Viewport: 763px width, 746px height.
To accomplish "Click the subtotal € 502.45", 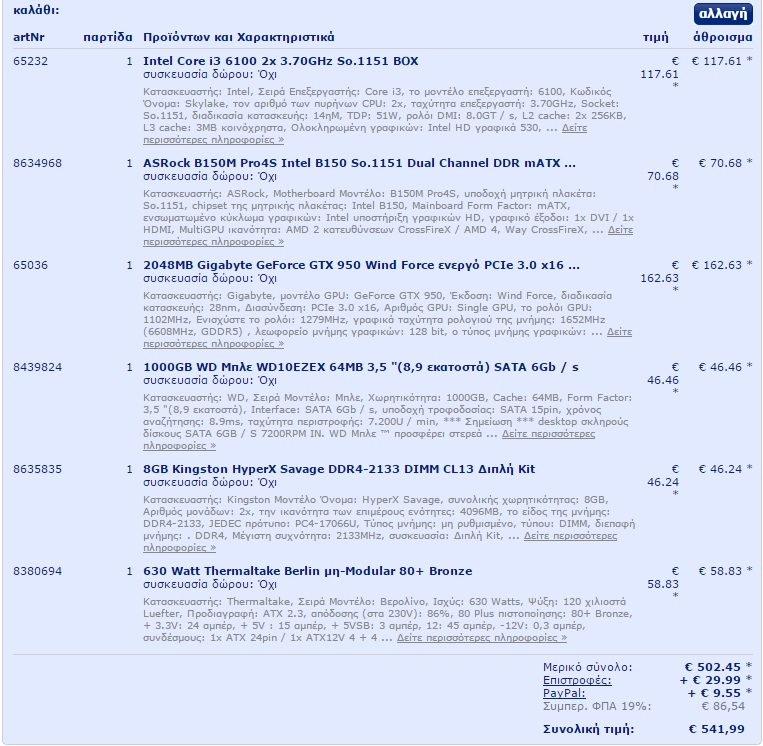I will (x=713, y=667).
